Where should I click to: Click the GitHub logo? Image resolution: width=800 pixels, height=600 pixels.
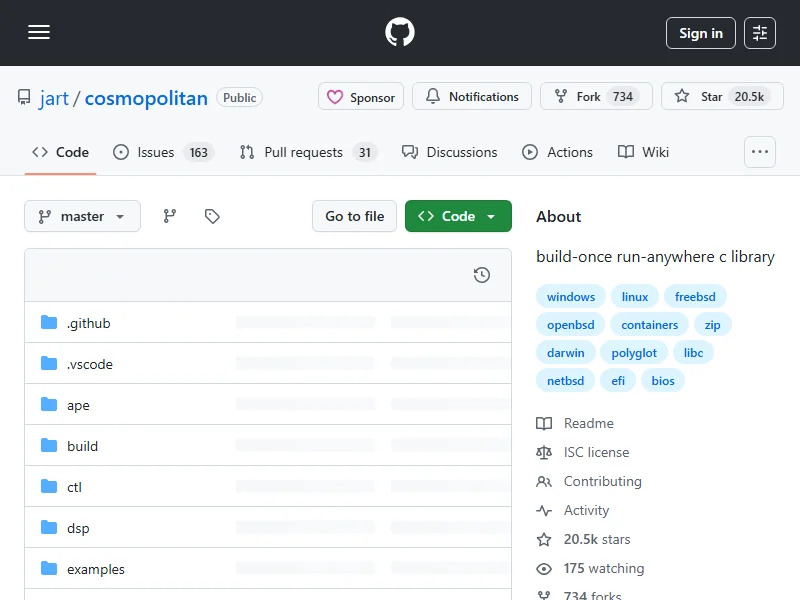click(400, 33)
